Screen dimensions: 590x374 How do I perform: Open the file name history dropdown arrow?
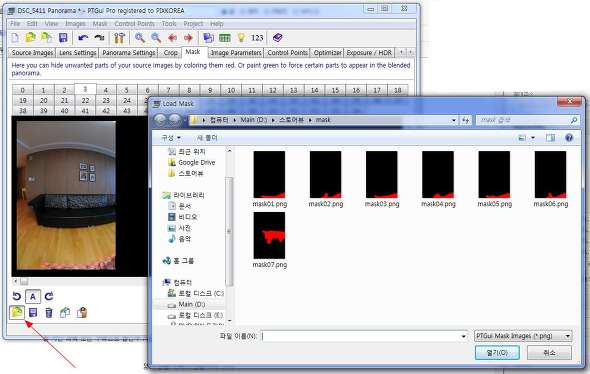tap(464, 336)
